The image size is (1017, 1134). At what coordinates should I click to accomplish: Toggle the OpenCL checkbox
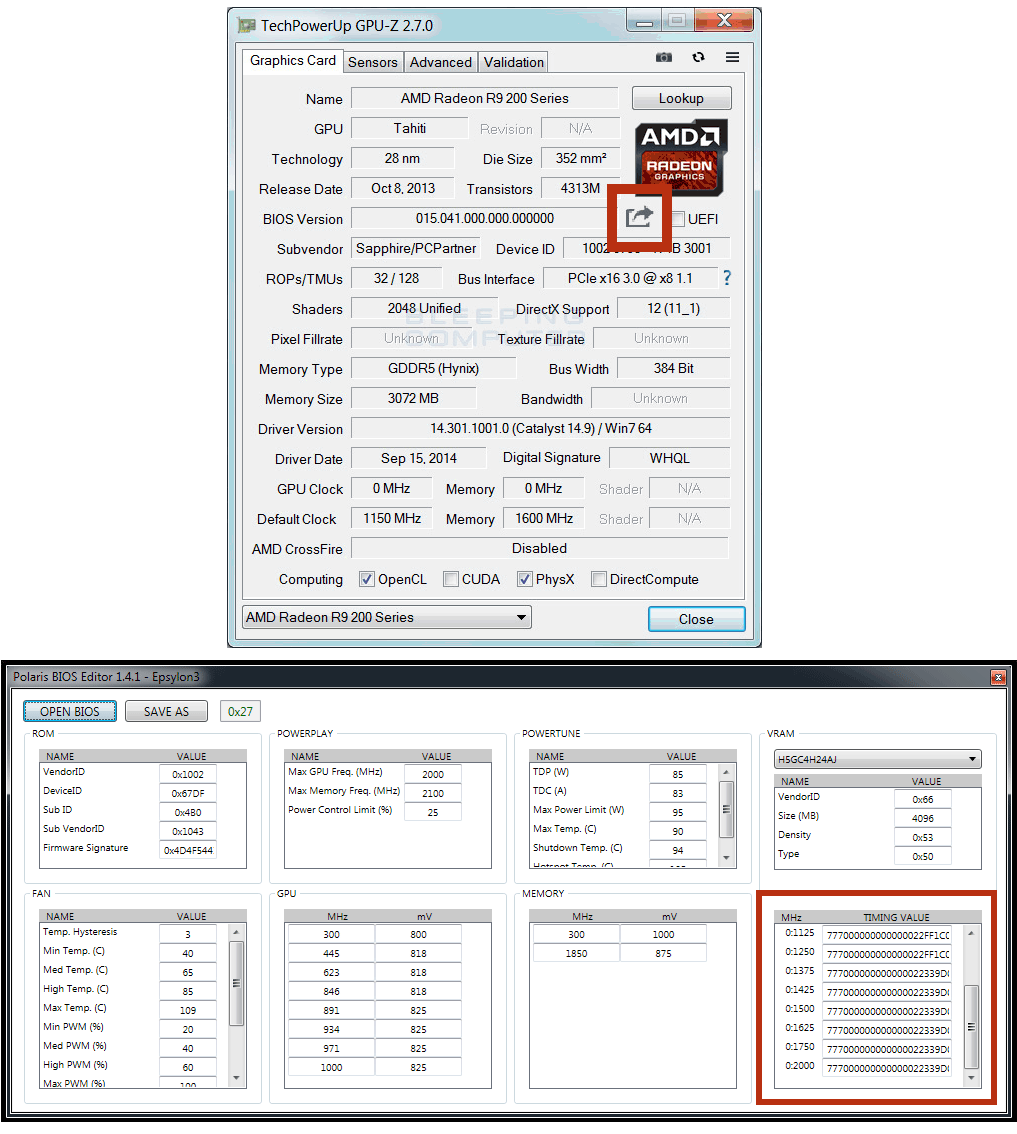pos(367,579)
